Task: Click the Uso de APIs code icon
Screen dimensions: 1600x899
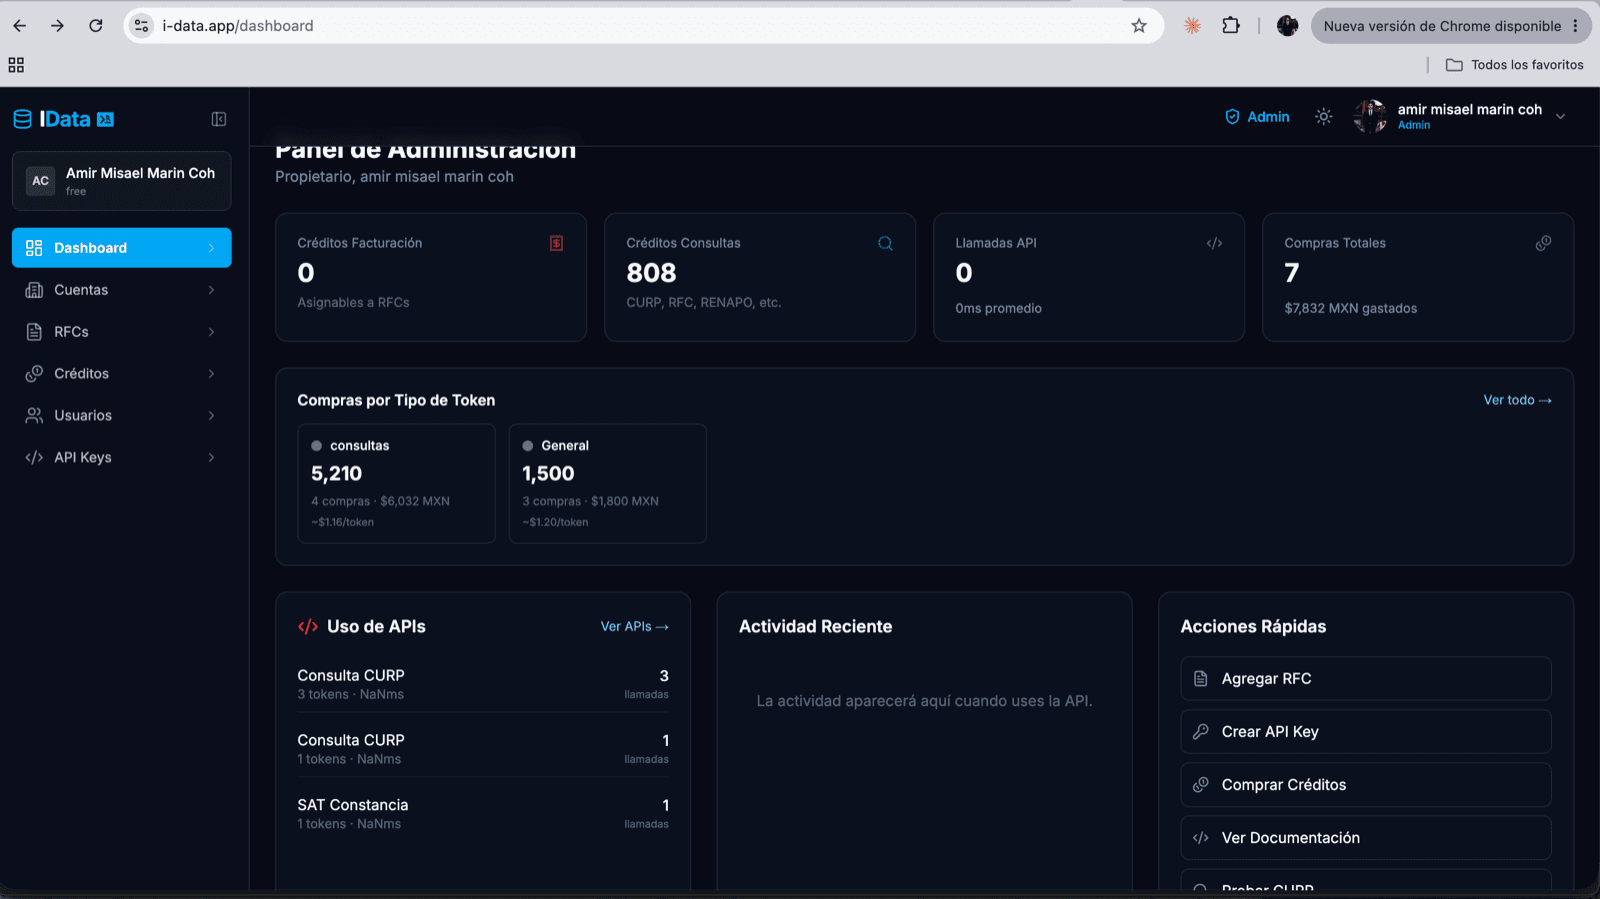Action: click(308, 627)
